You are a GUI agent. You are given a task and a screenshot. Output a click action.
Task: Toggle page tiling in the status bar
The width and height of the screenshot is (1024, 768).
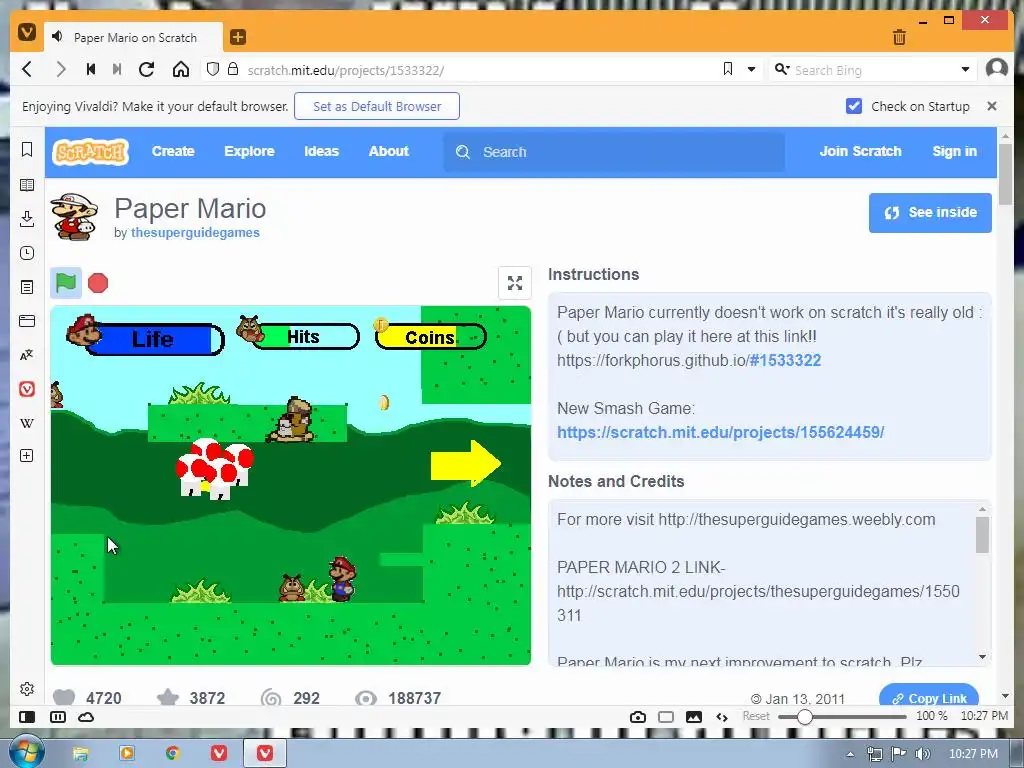coord(665,717)
